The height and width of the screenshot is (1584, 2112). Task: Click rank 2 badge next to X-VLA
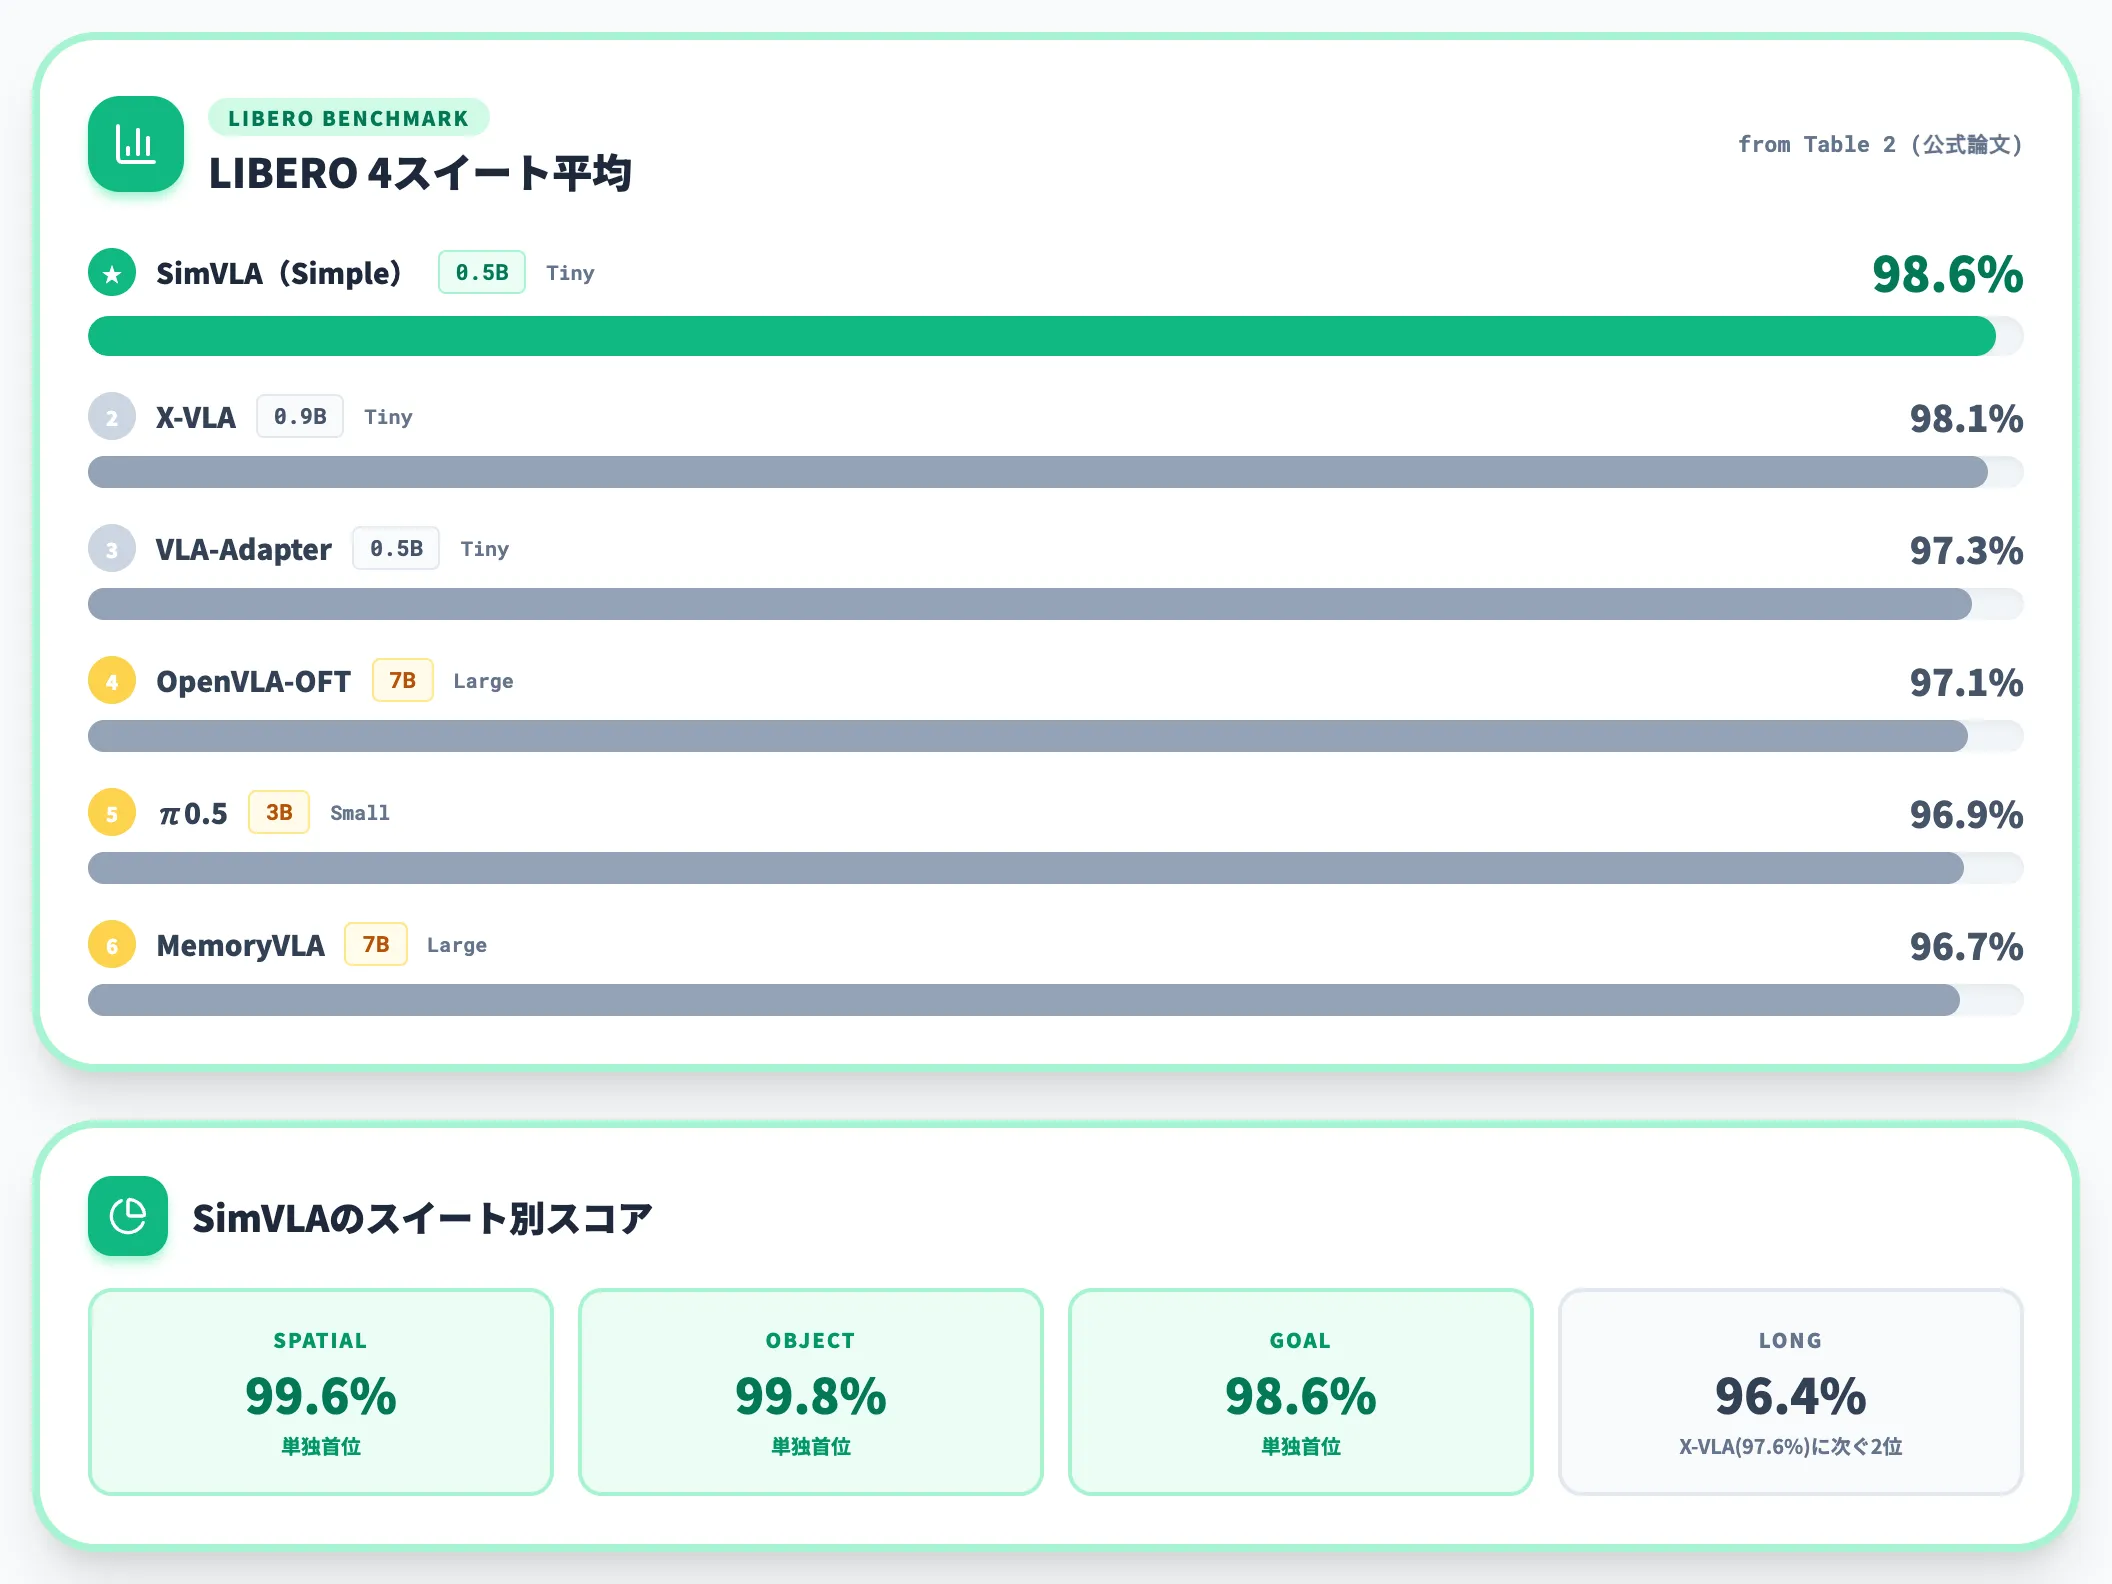(x=112, y=416)
